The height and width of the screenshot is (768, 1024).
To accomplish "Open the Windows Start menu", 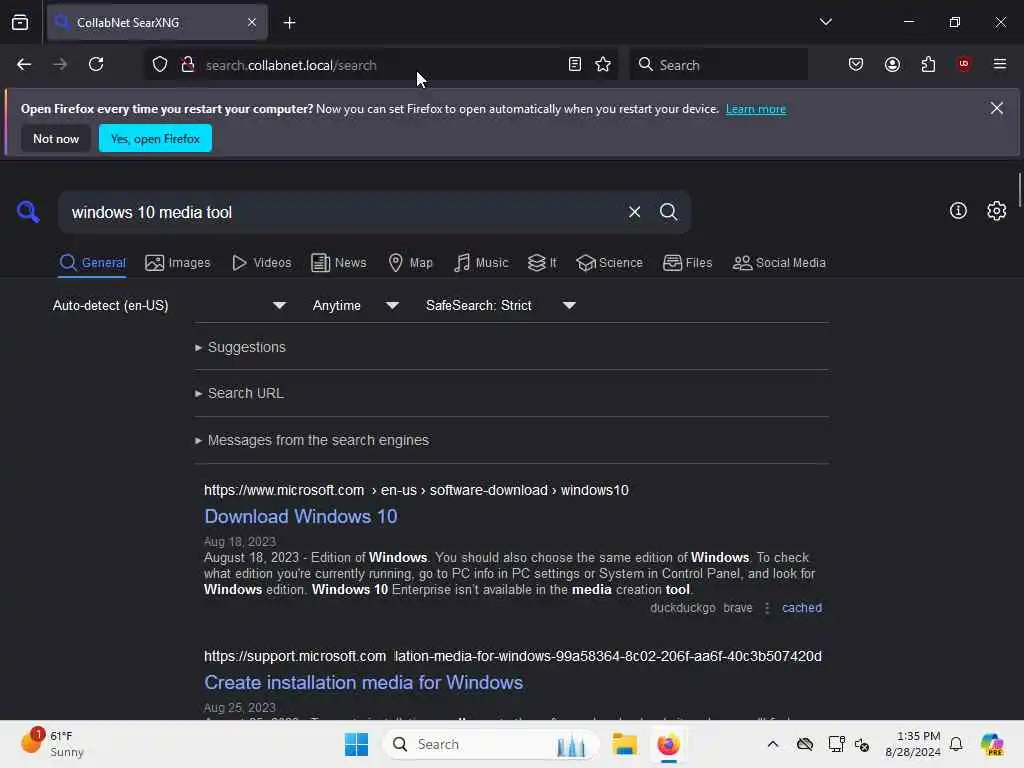I will point(357,744).
